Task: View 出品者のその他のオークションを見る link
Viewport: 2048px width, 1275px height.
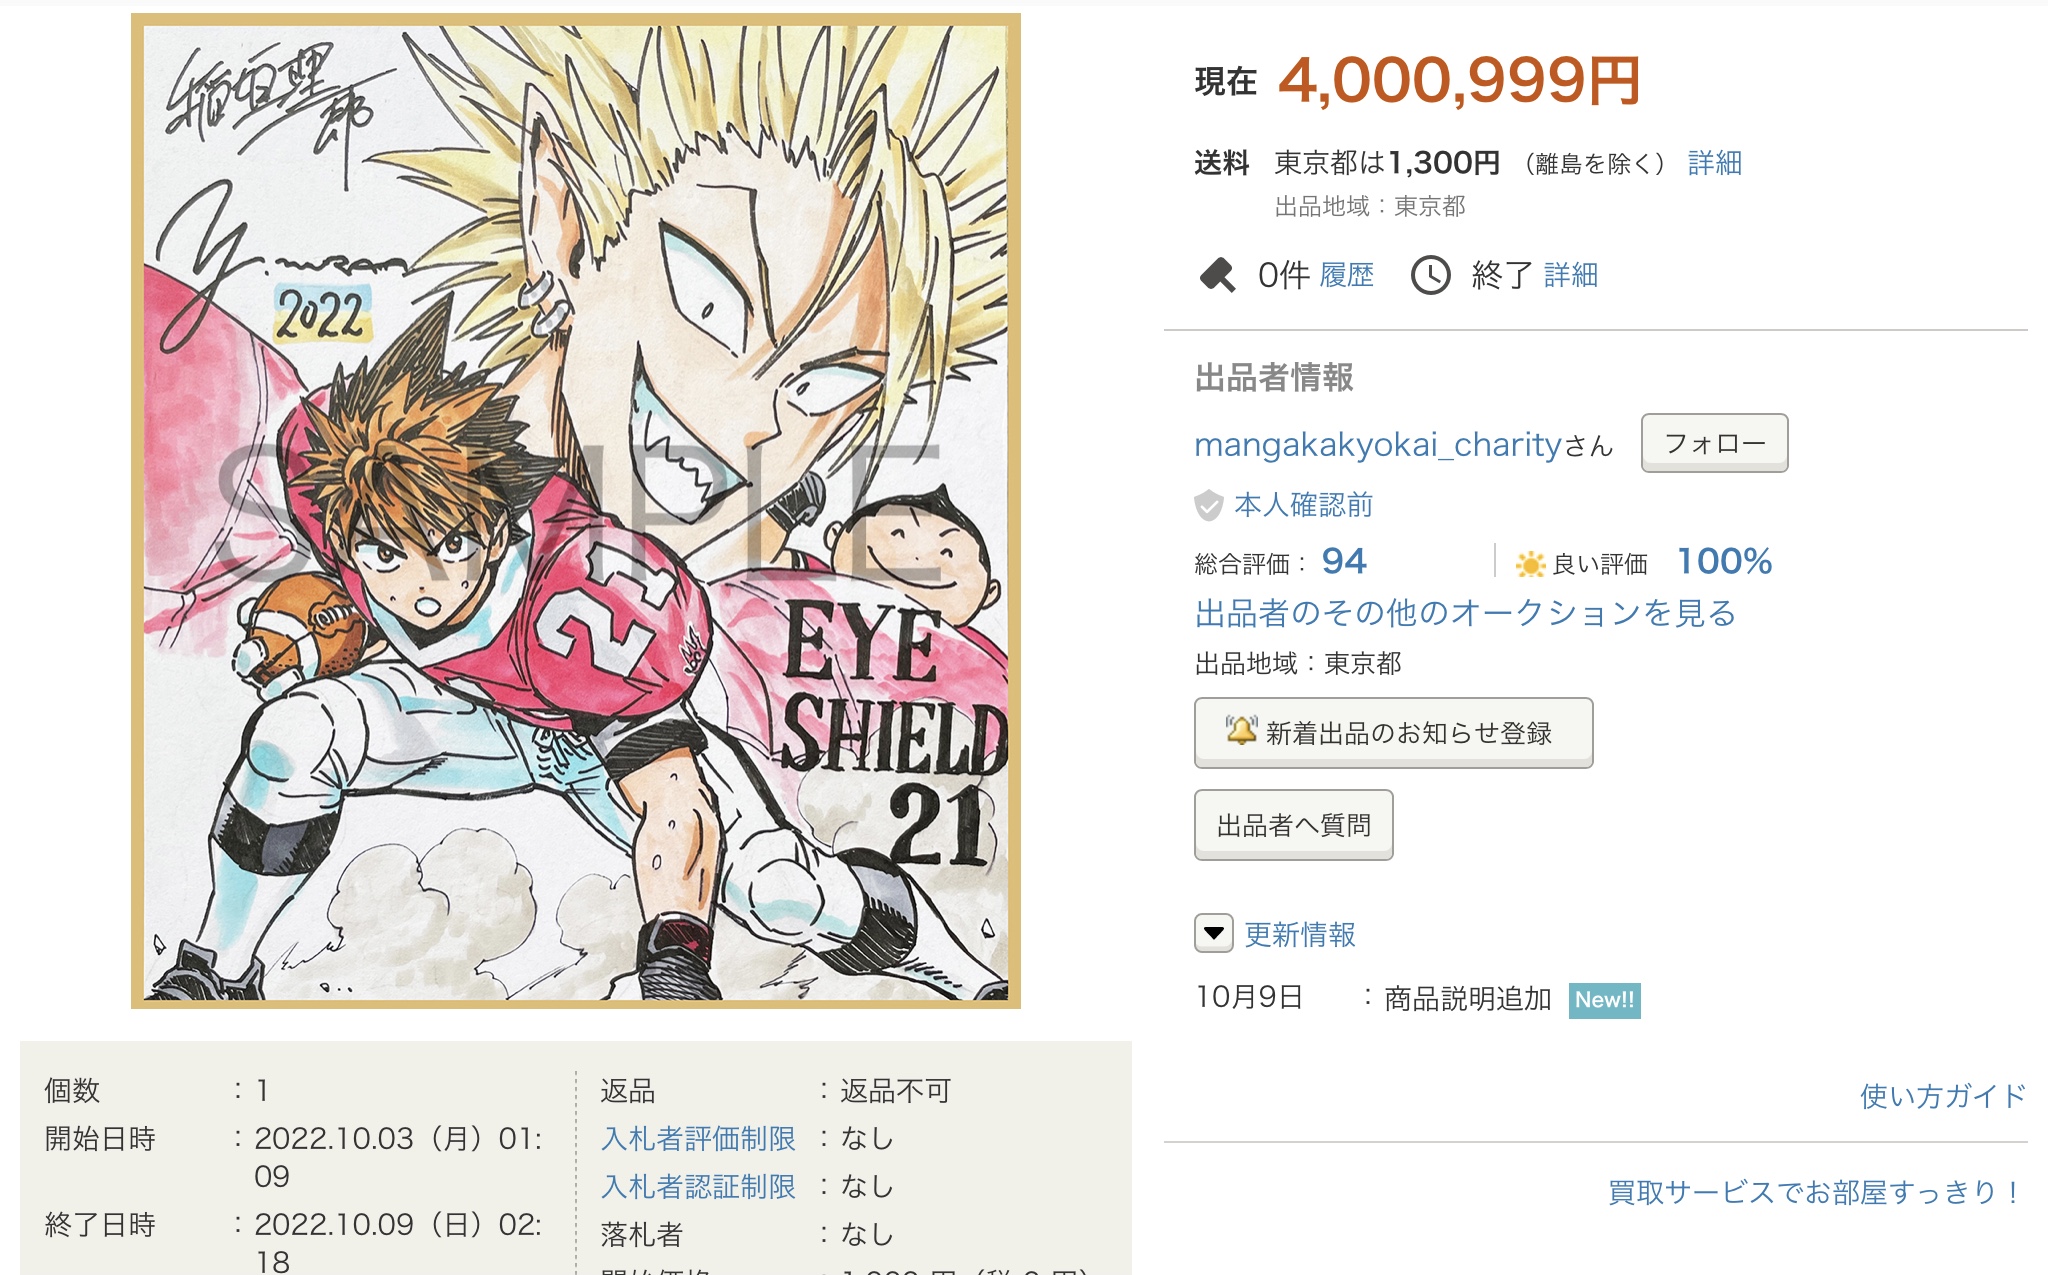Action: point(1465,613)
